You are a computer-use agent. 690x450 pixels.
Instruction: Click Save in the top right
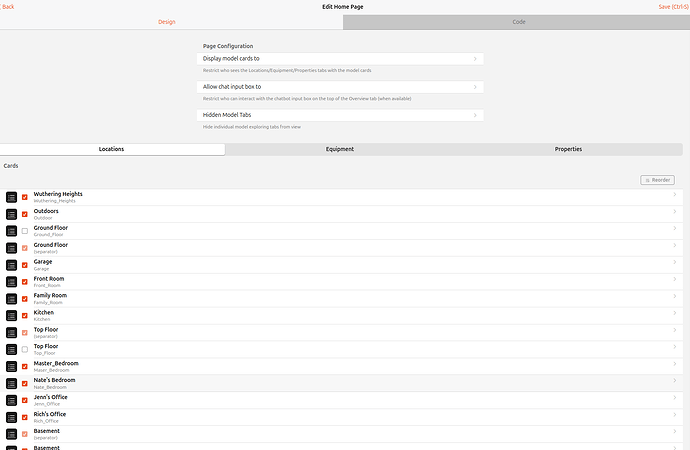[x=670, y=7]
